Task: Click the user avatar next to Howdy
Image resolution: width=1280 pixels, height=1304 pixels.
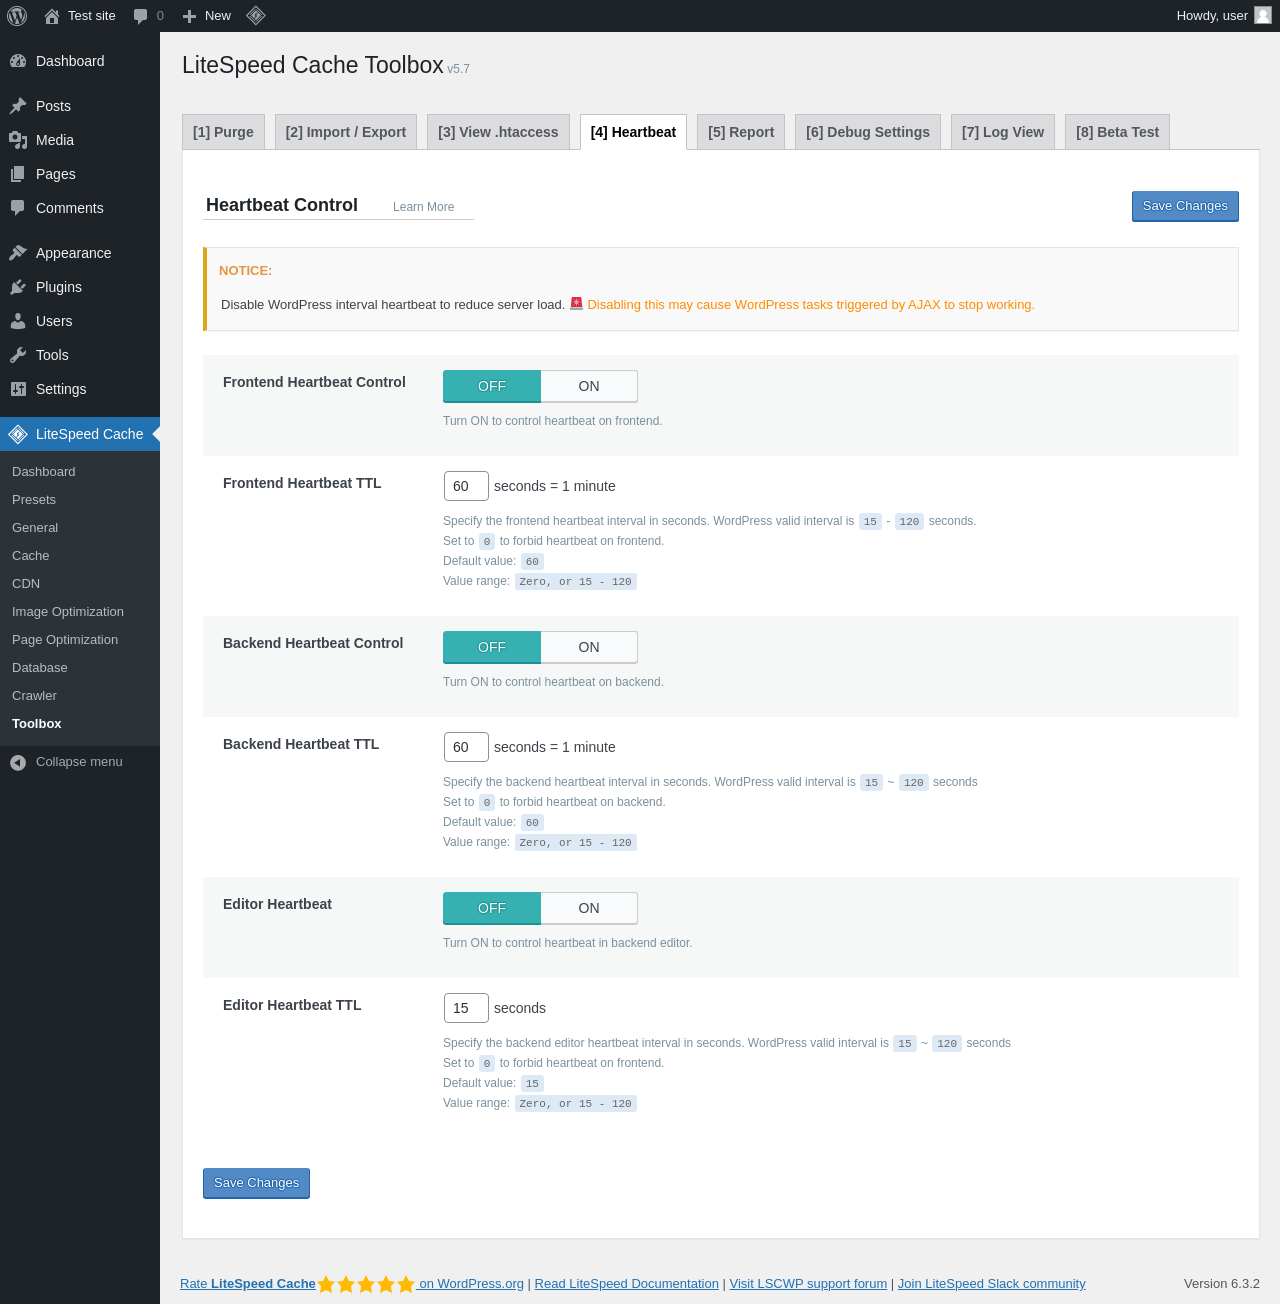Action: tap(1263, 15)
